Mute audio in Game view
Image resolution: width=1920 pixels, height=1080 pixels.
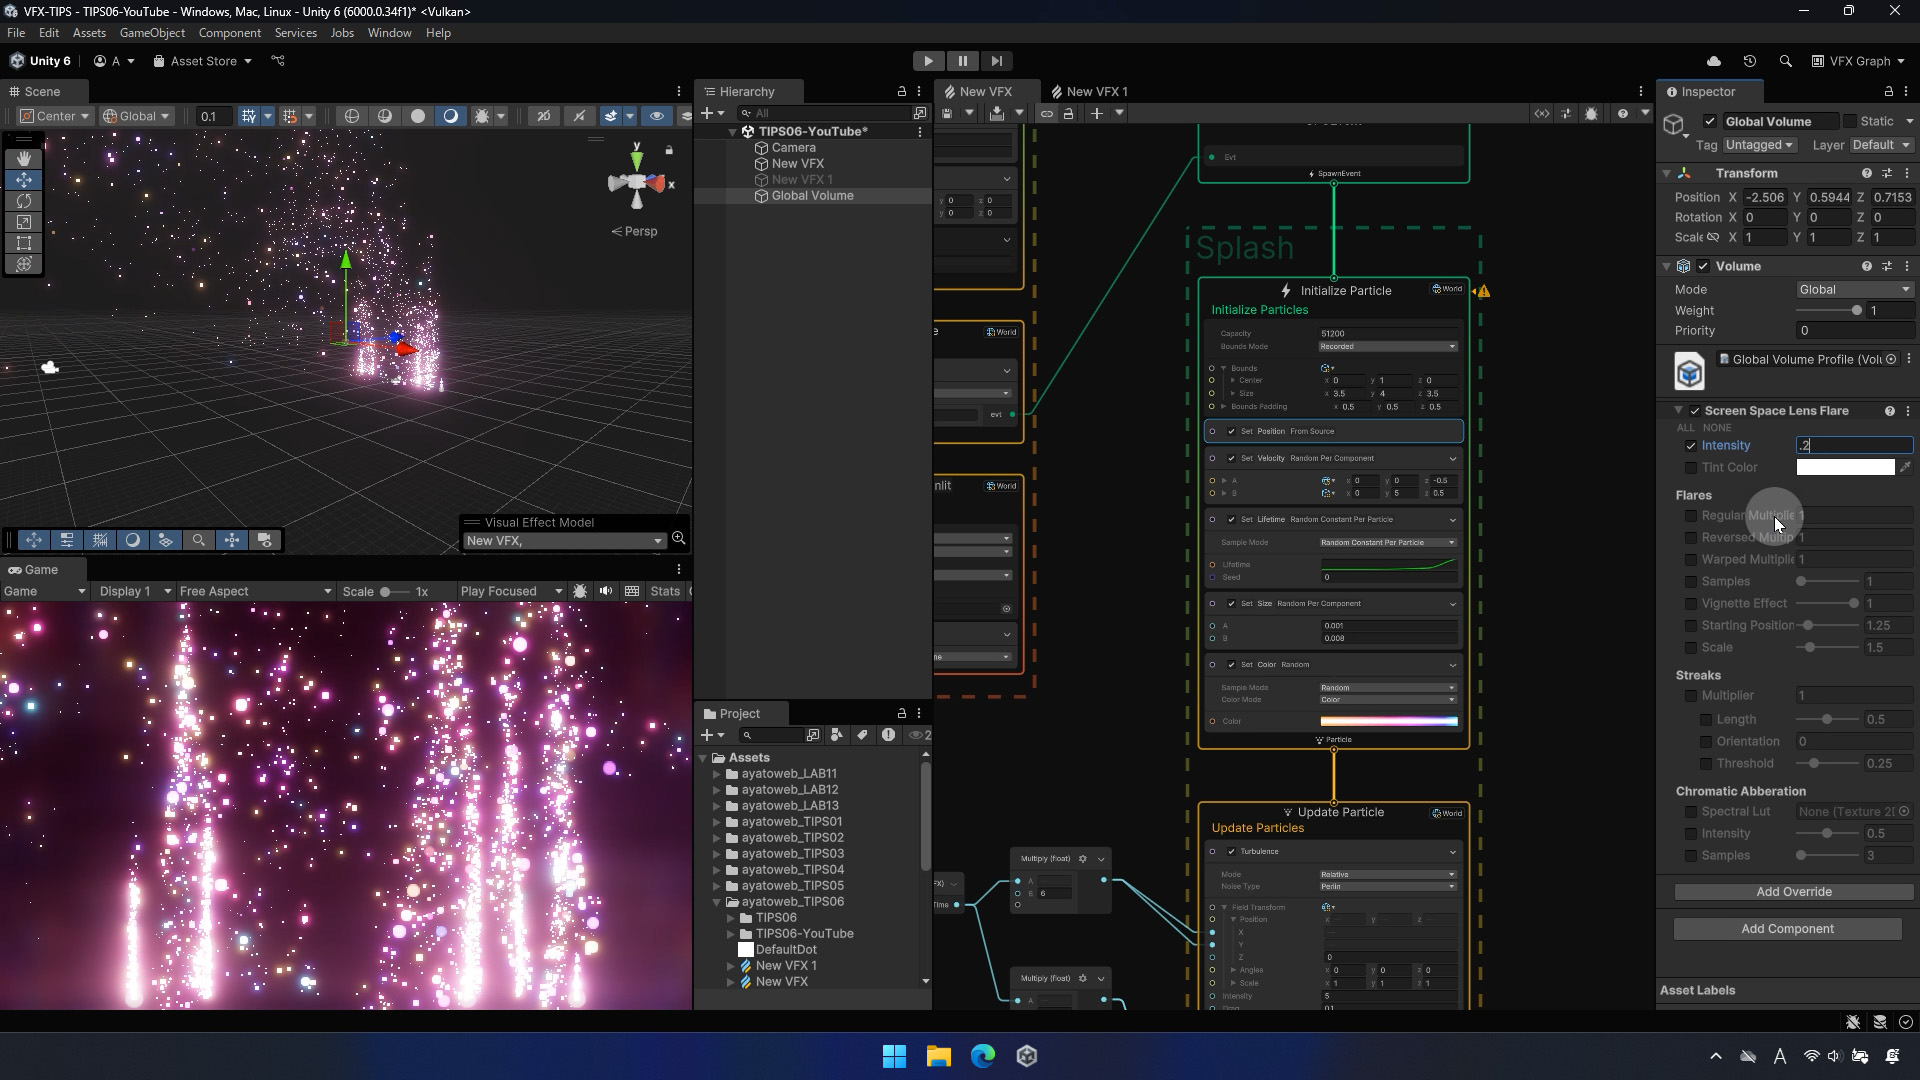point(606,591)
